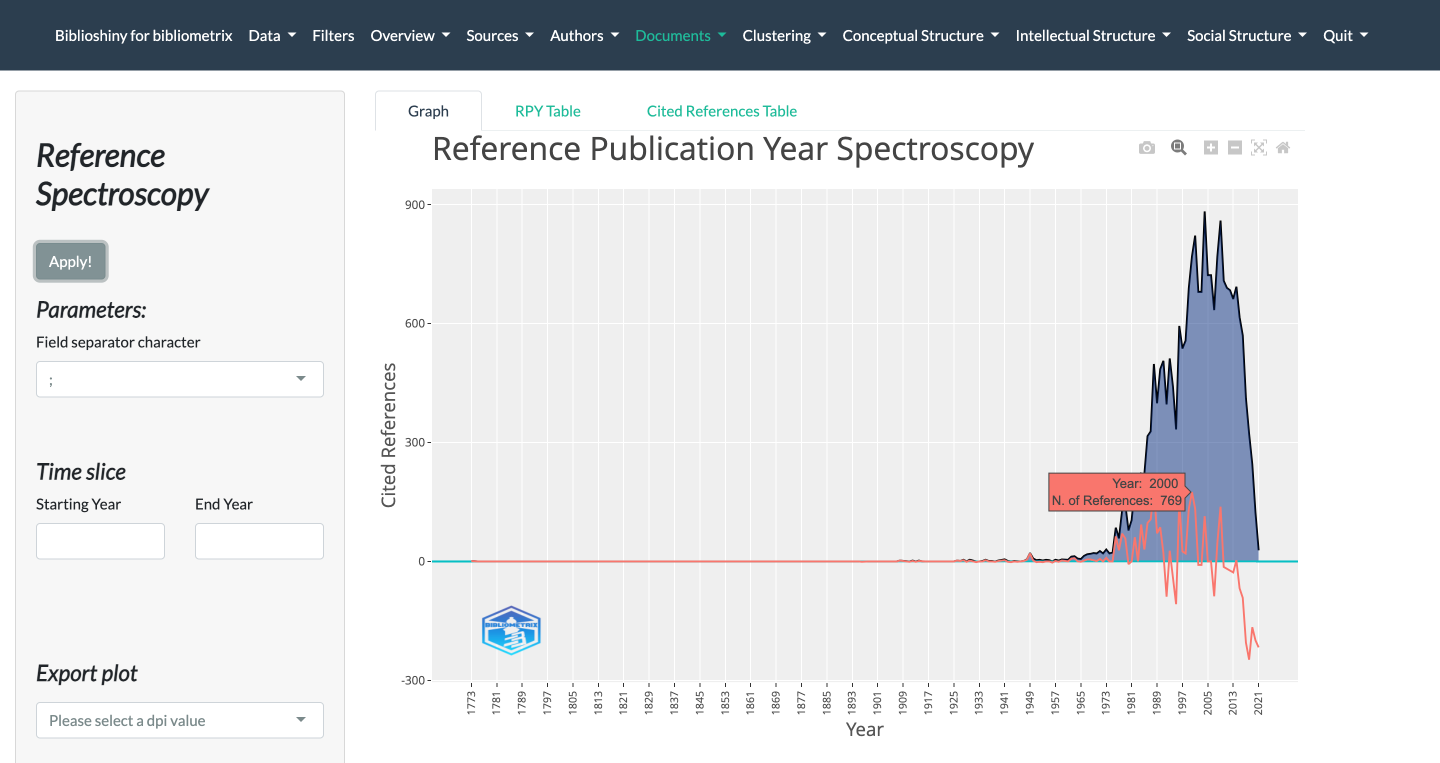Click the Zoom out minus icon
Image resolution: width=1440 pixels, height=763 pixels.
1235,148
